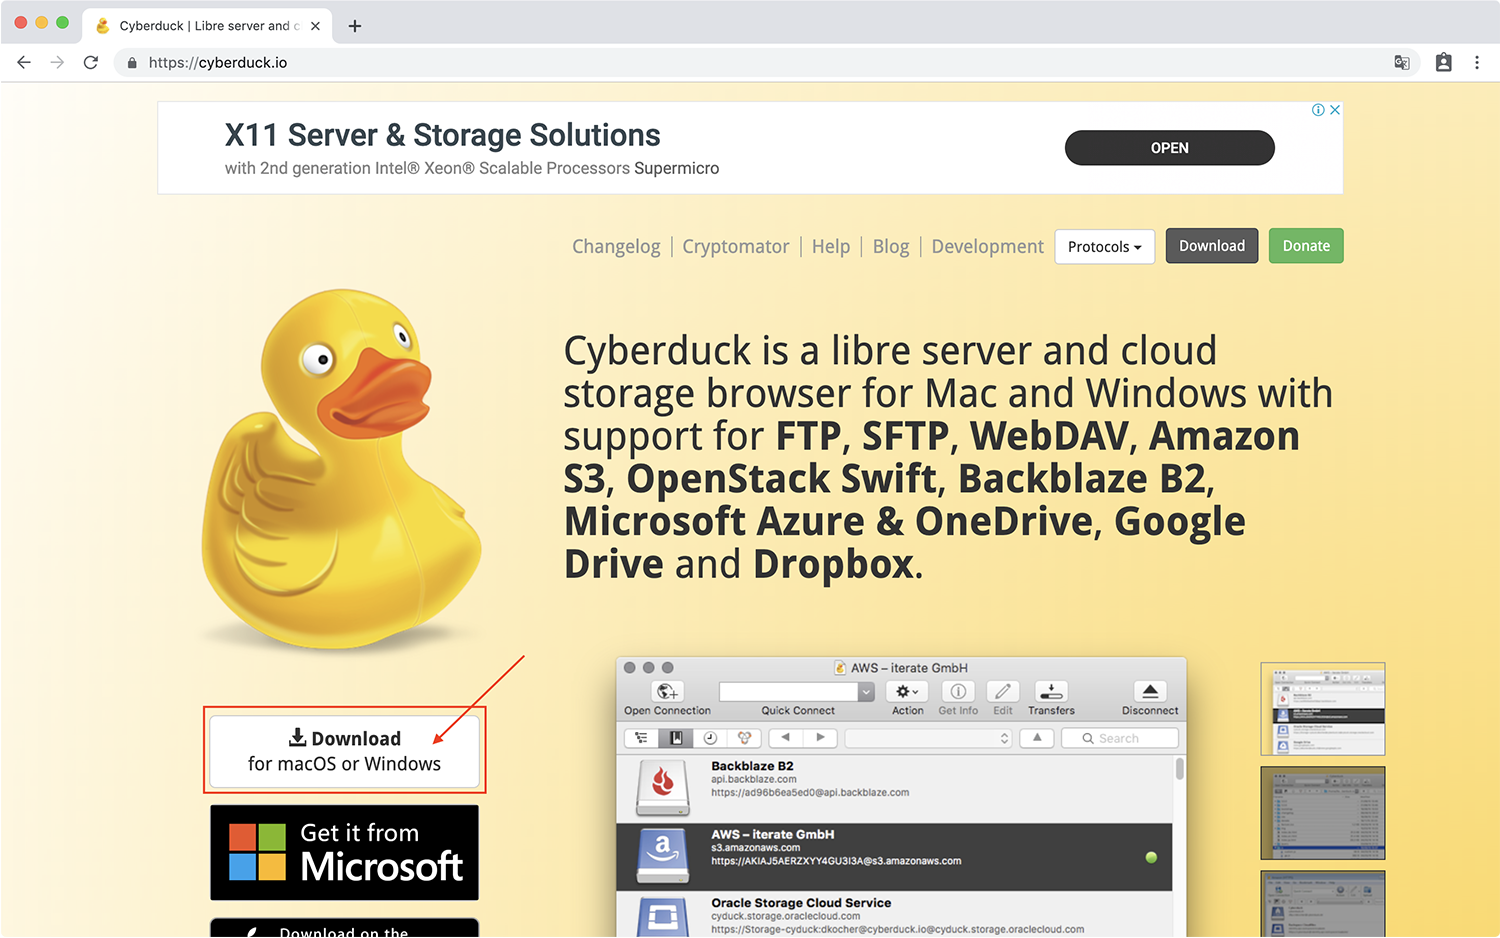Screen dimensions: 1500x938
Task: Select the Oracle Storage Cloud Service bookmark
Action: [x=894, y=916]
